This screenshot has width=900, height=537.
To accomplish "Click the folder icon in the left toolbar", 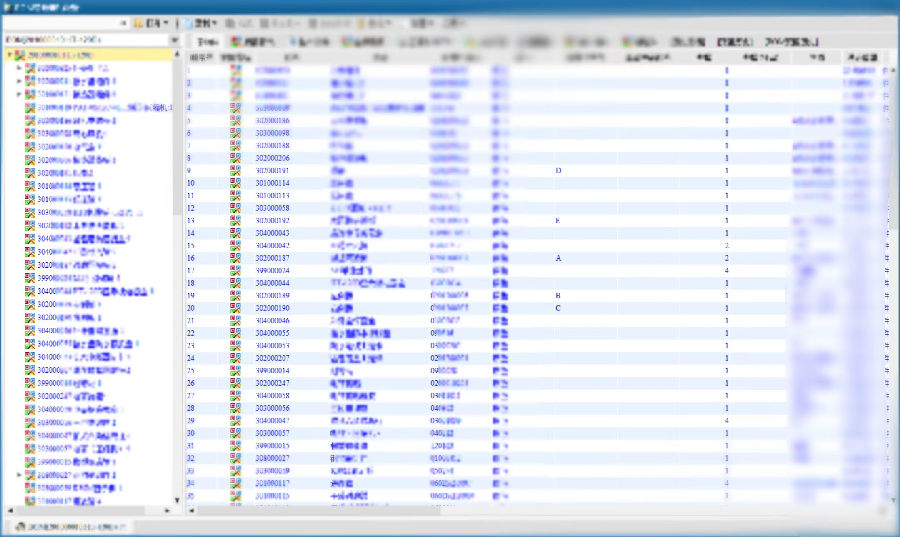I will click(138, 22).
